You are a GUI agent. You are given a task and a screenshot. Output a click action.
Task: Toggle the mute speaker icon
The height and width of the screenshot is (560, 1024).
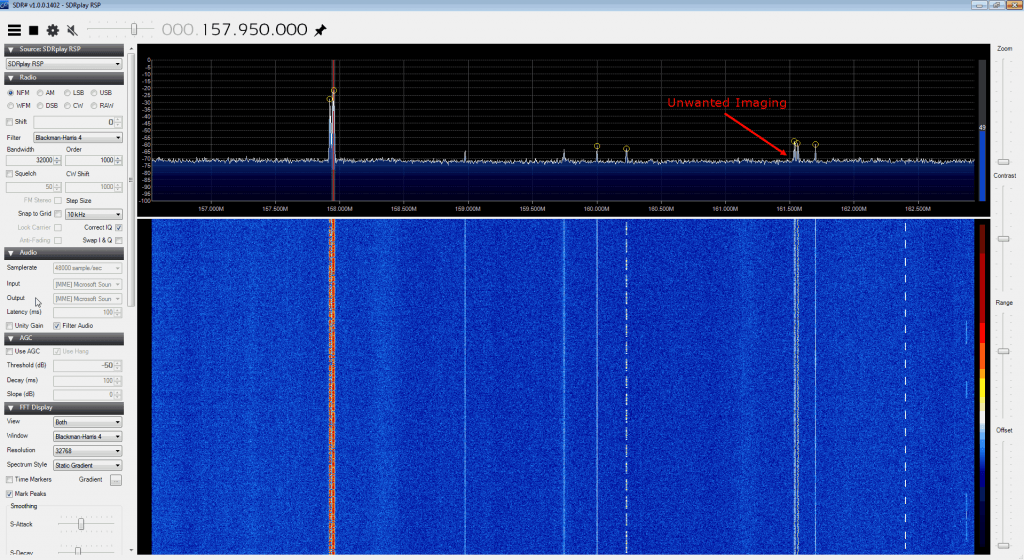(72, 31)
